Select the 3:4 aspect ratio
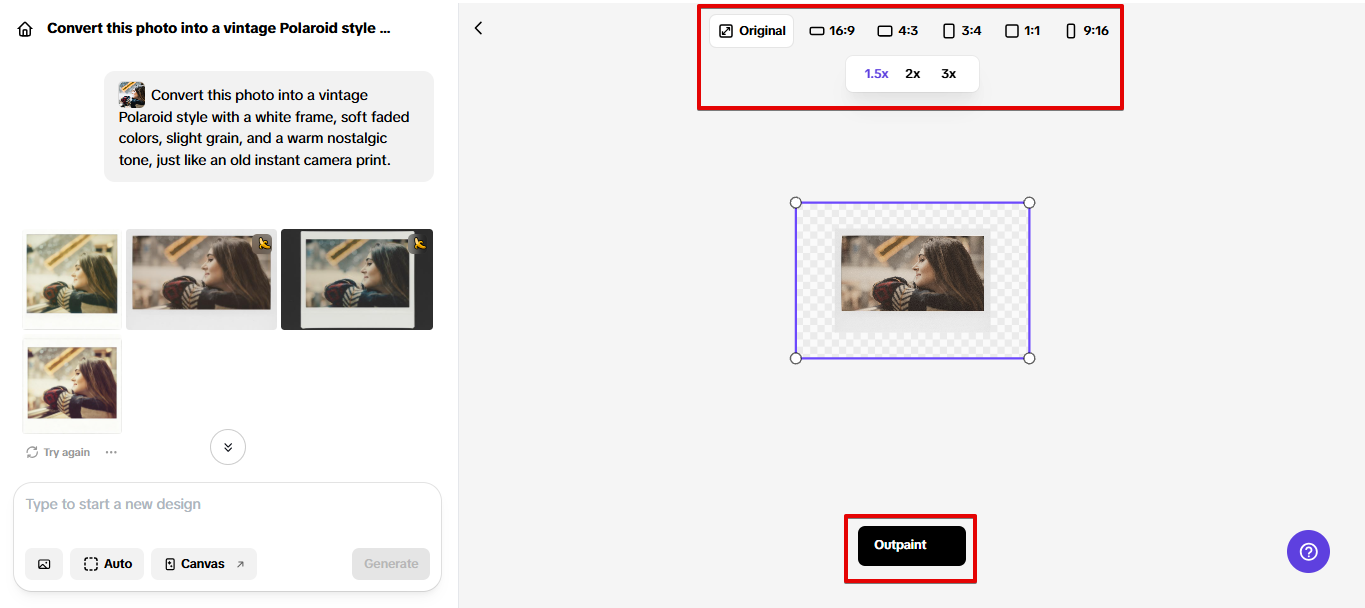Viewport: 1365px width, 608px height. [961, 31]
